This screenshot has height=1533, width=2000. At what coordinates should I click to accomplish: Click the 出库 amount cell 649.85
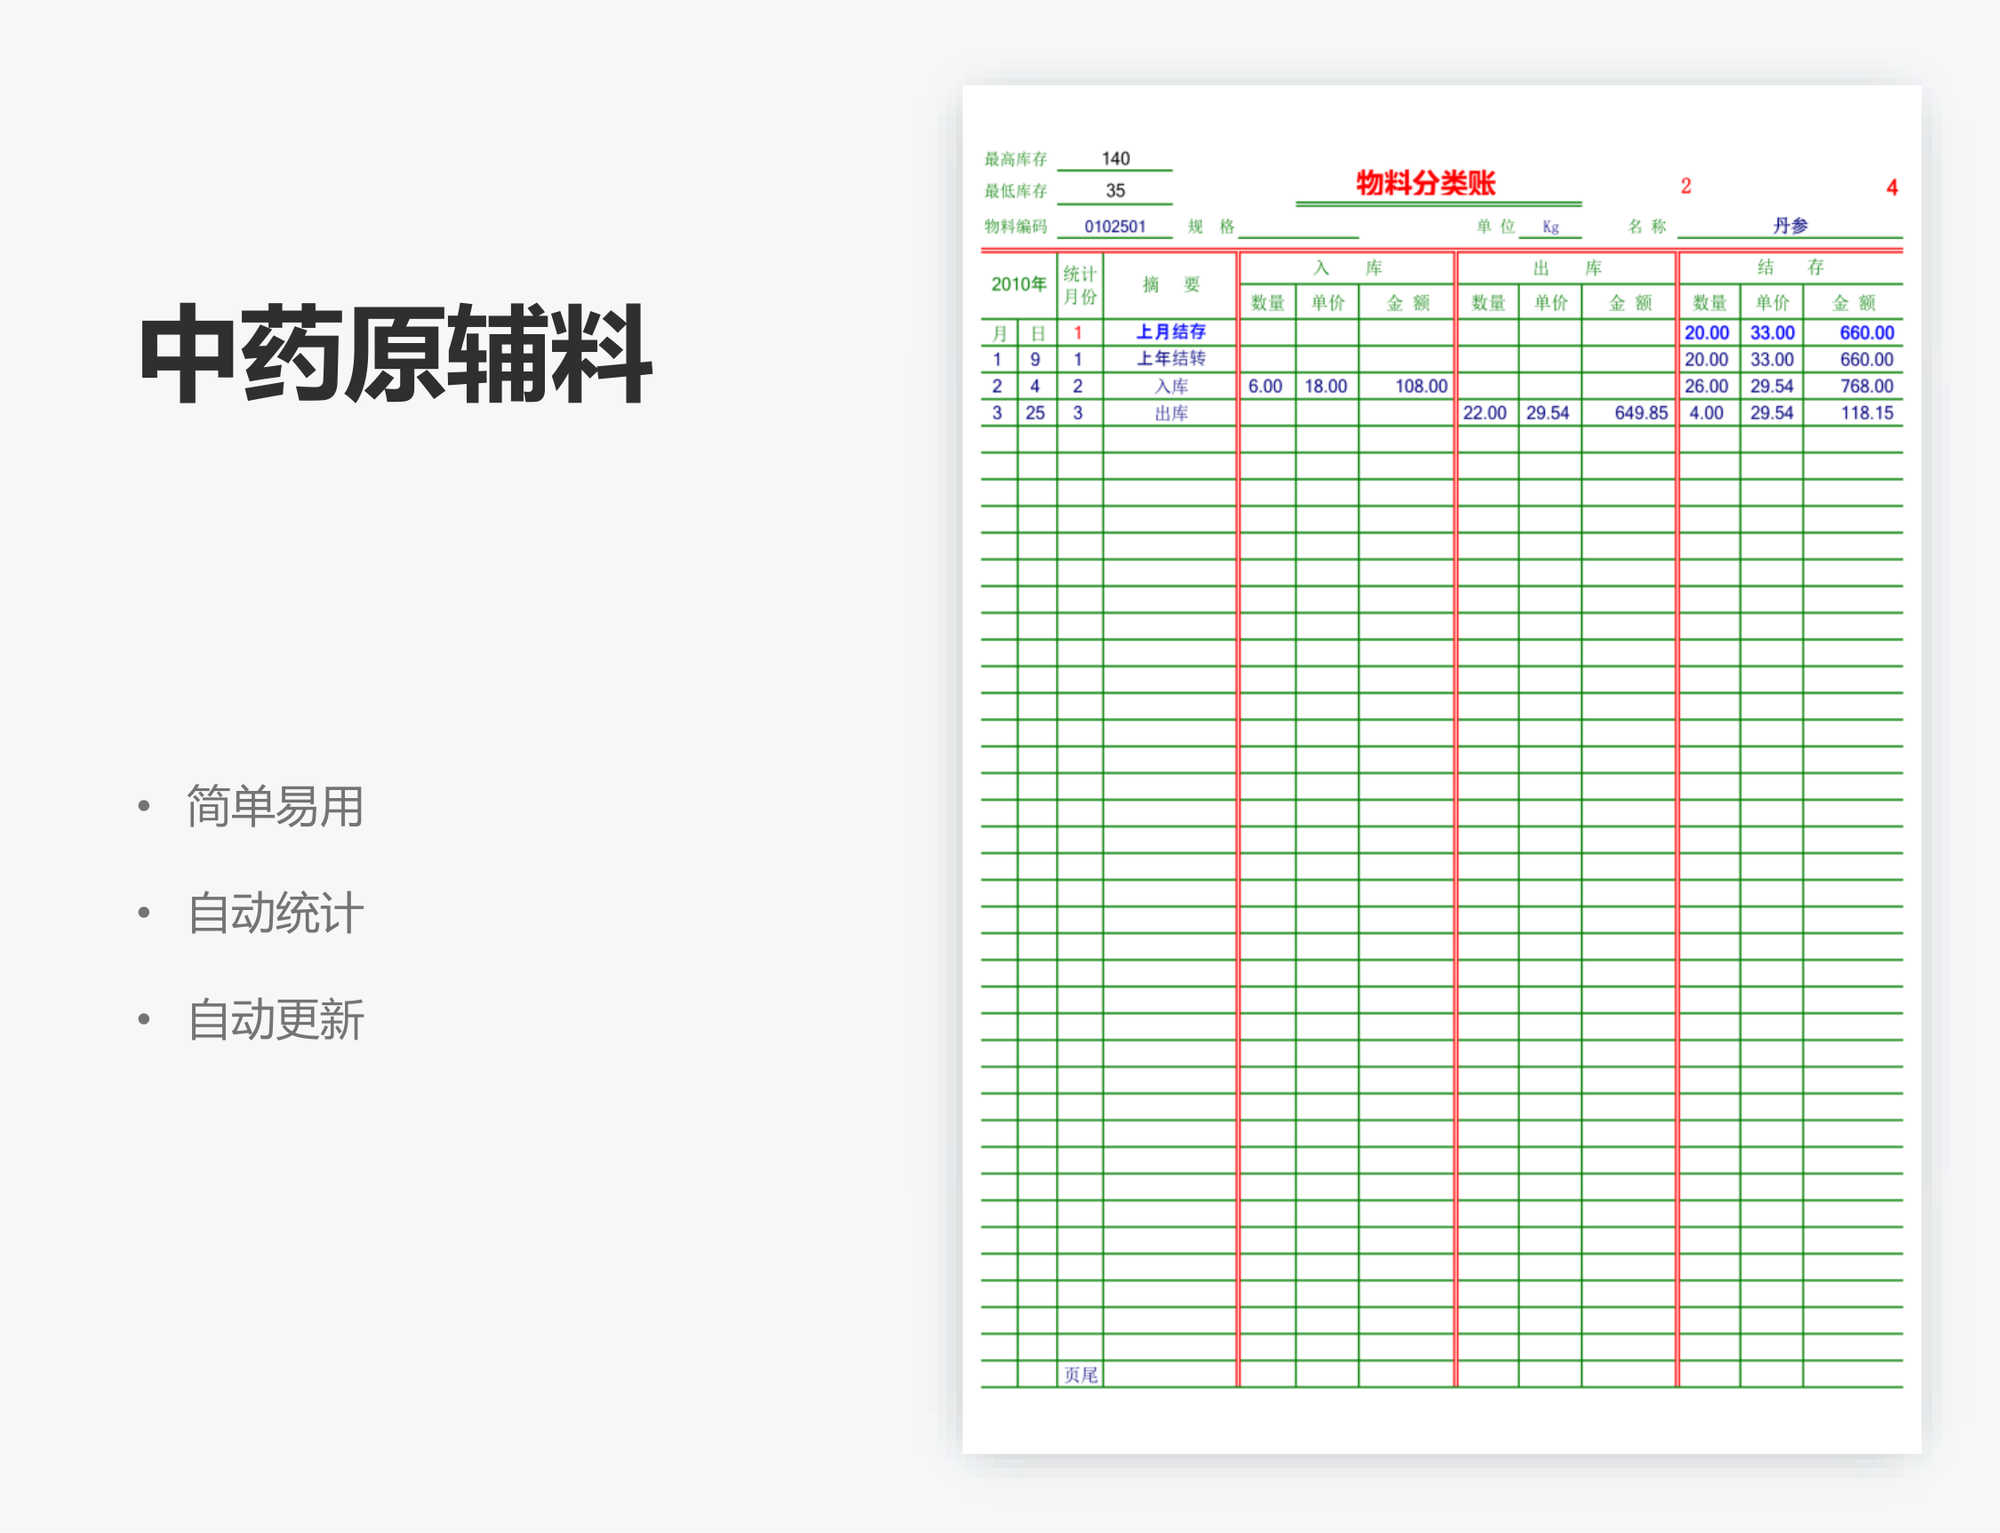1640,413
